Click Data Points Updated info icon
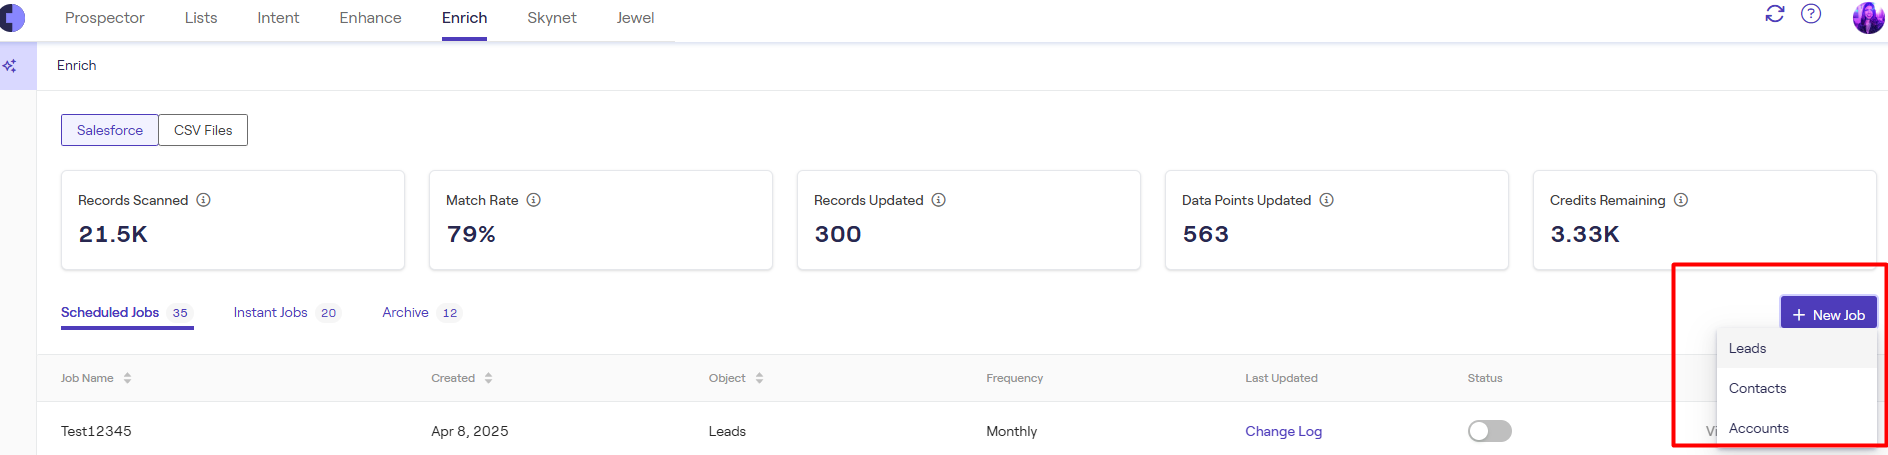The width and height of the screenshot is (1888, 455). coord(1327,200)
